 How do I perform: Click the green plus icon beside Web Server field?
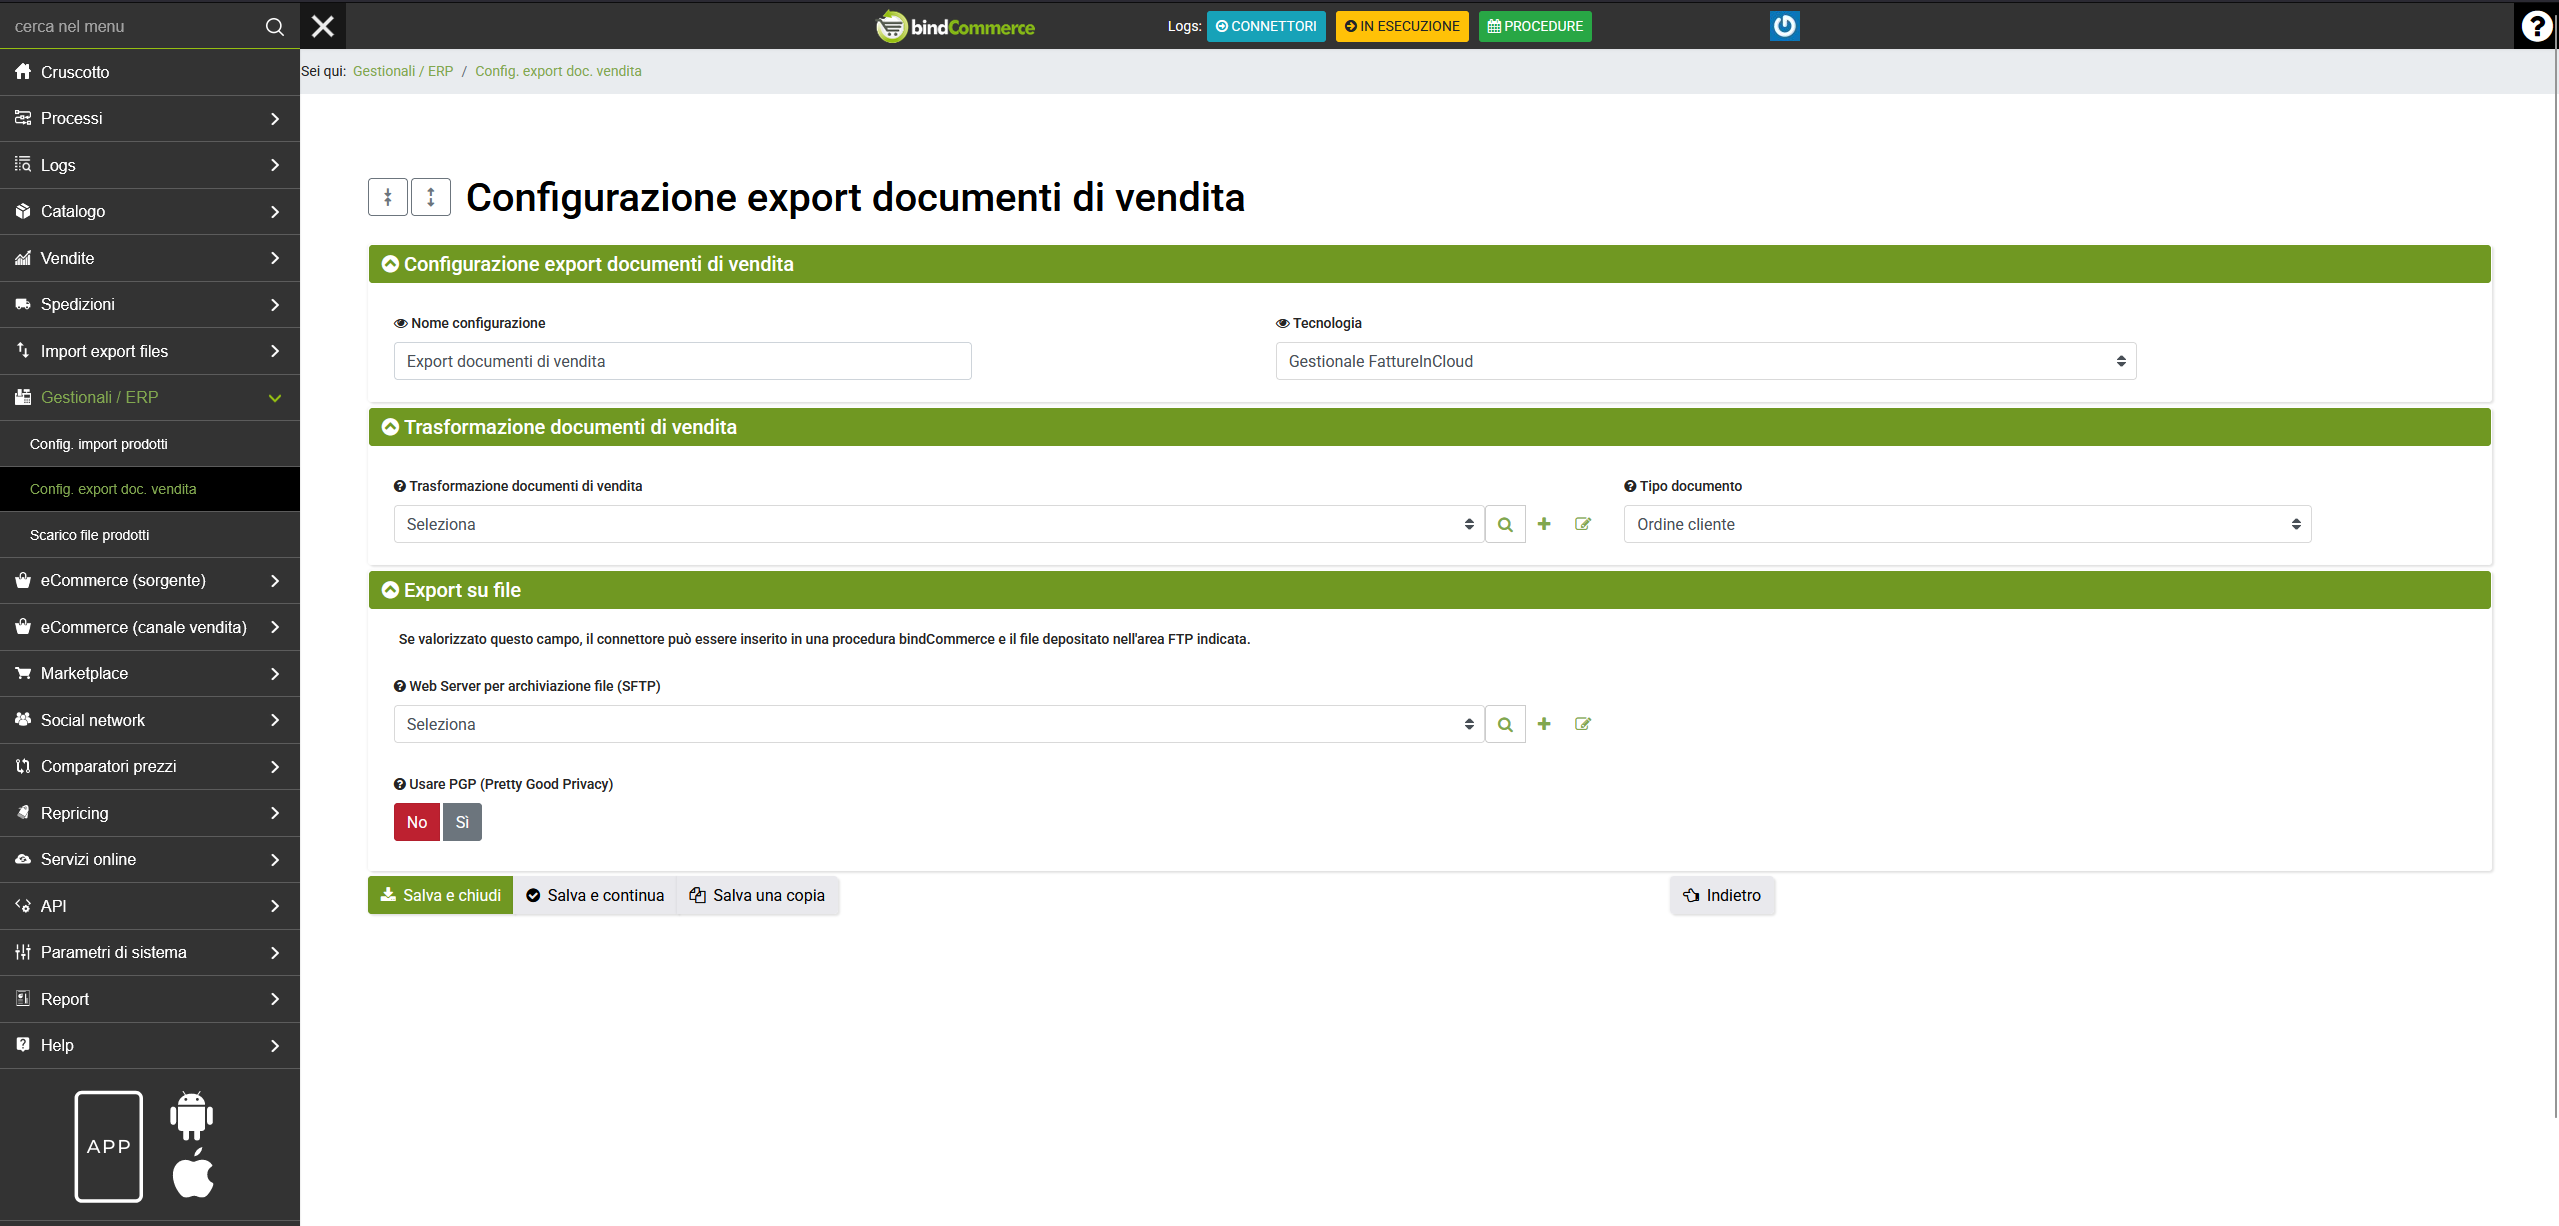[1544, 724]
